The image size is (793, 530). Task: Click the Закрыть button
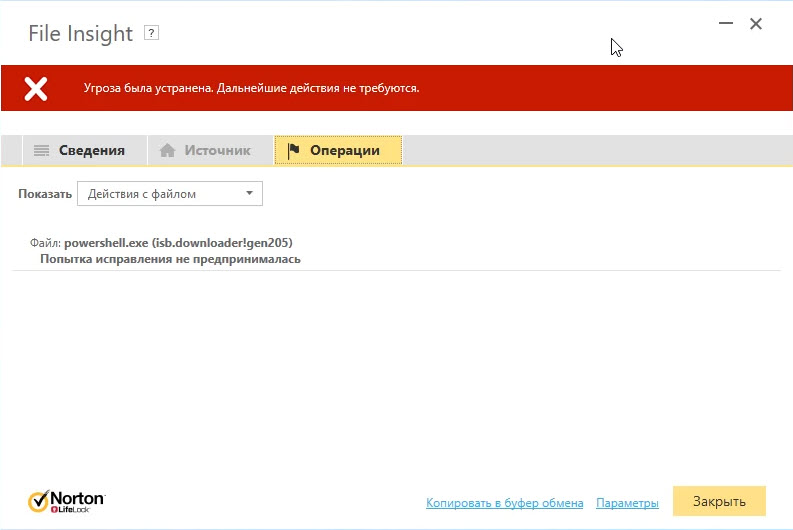[719, 501]
